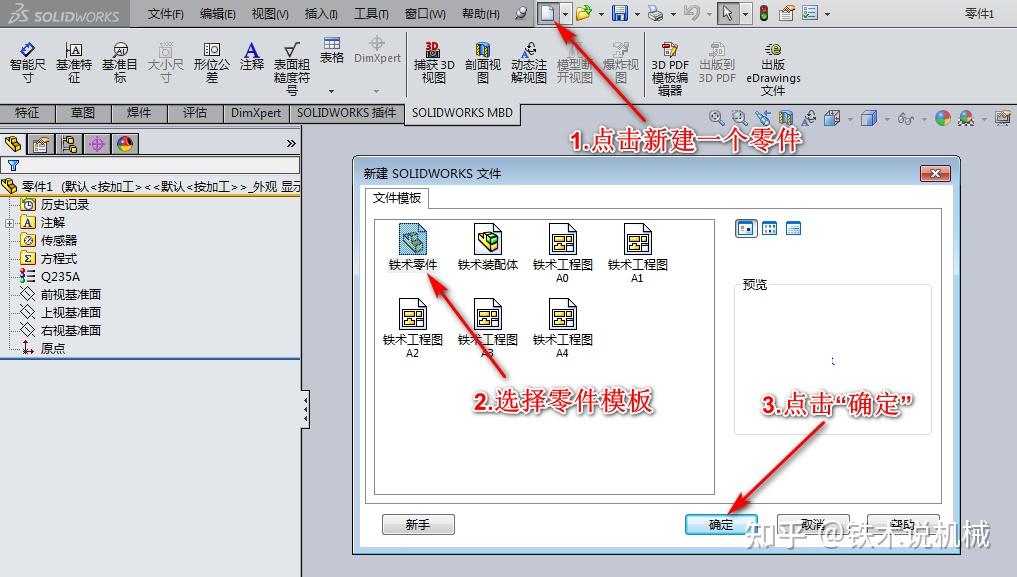Screen dimensions: 1017x577
Task: Click the 表格 tables tool
Action: tap(331, 51)
